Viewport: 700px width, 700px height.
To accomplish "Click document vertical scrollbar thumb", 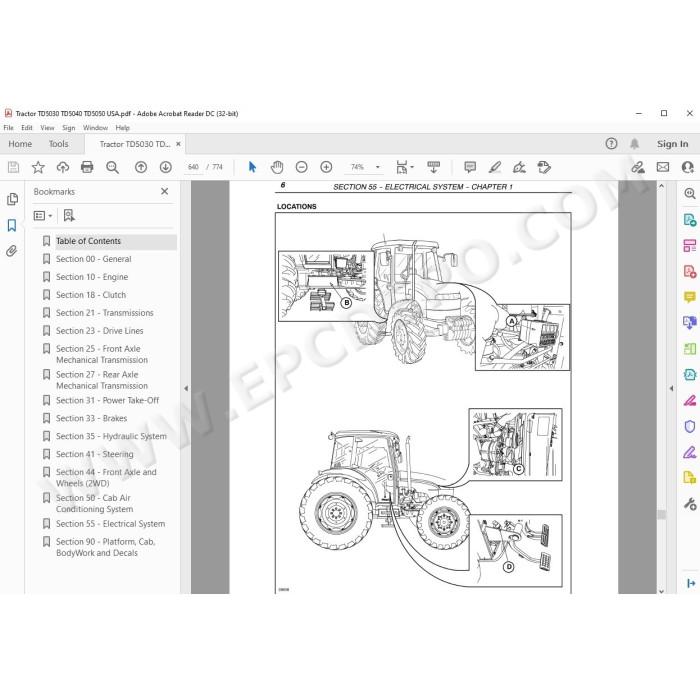I will [661, 515].
